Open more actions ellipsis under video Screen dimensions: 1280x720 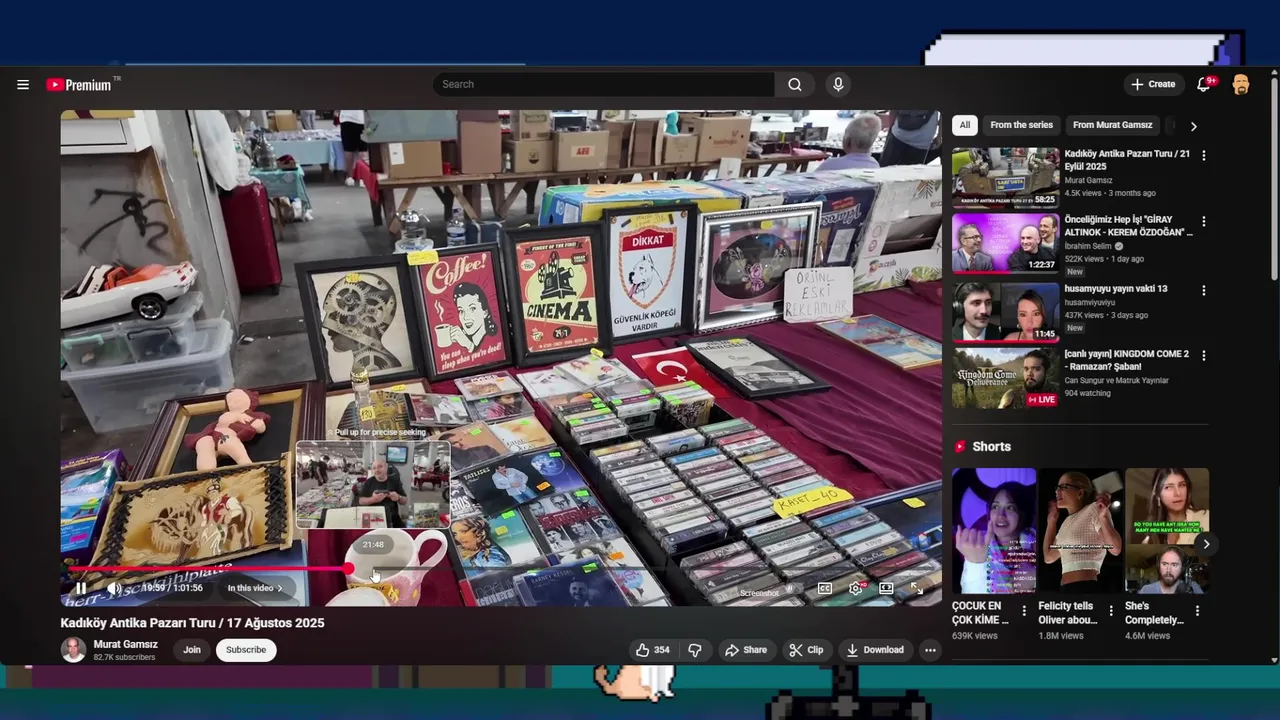click(930, 650)
